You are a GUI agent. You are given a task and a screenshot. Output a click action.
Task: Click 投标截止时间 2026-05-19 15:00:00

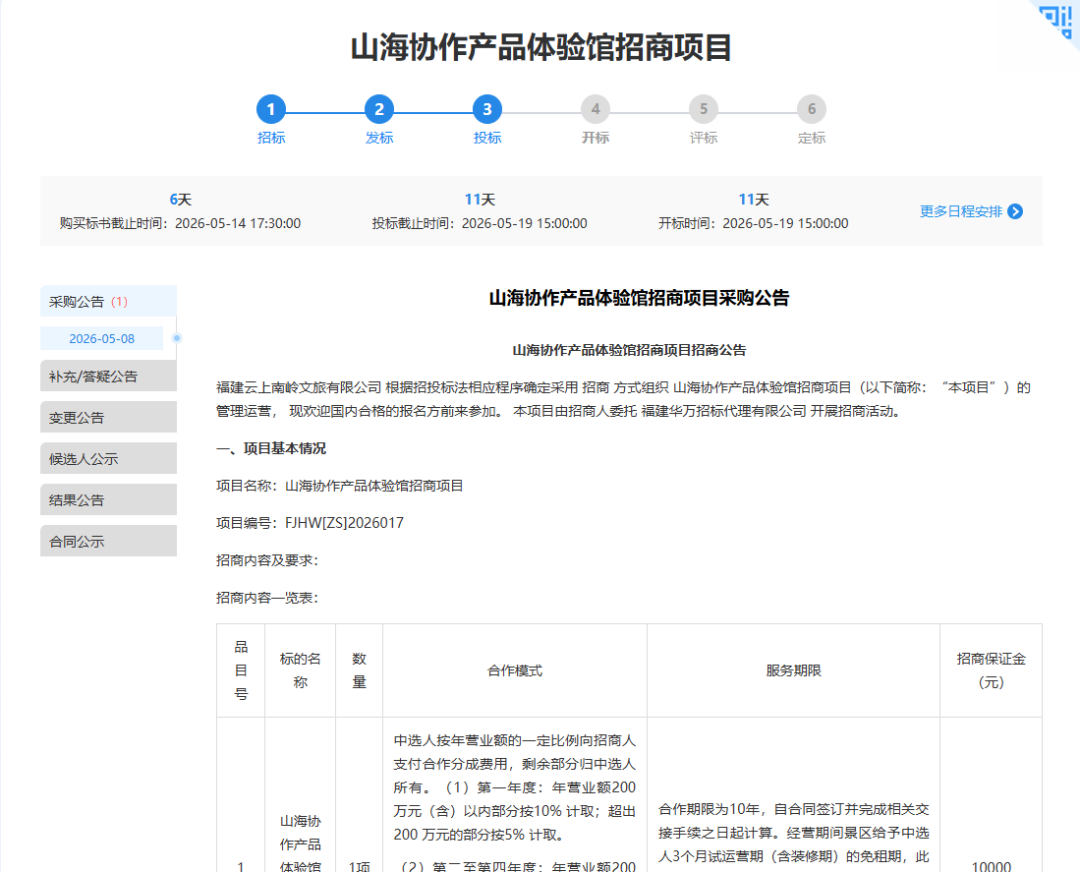click(479, 223)
